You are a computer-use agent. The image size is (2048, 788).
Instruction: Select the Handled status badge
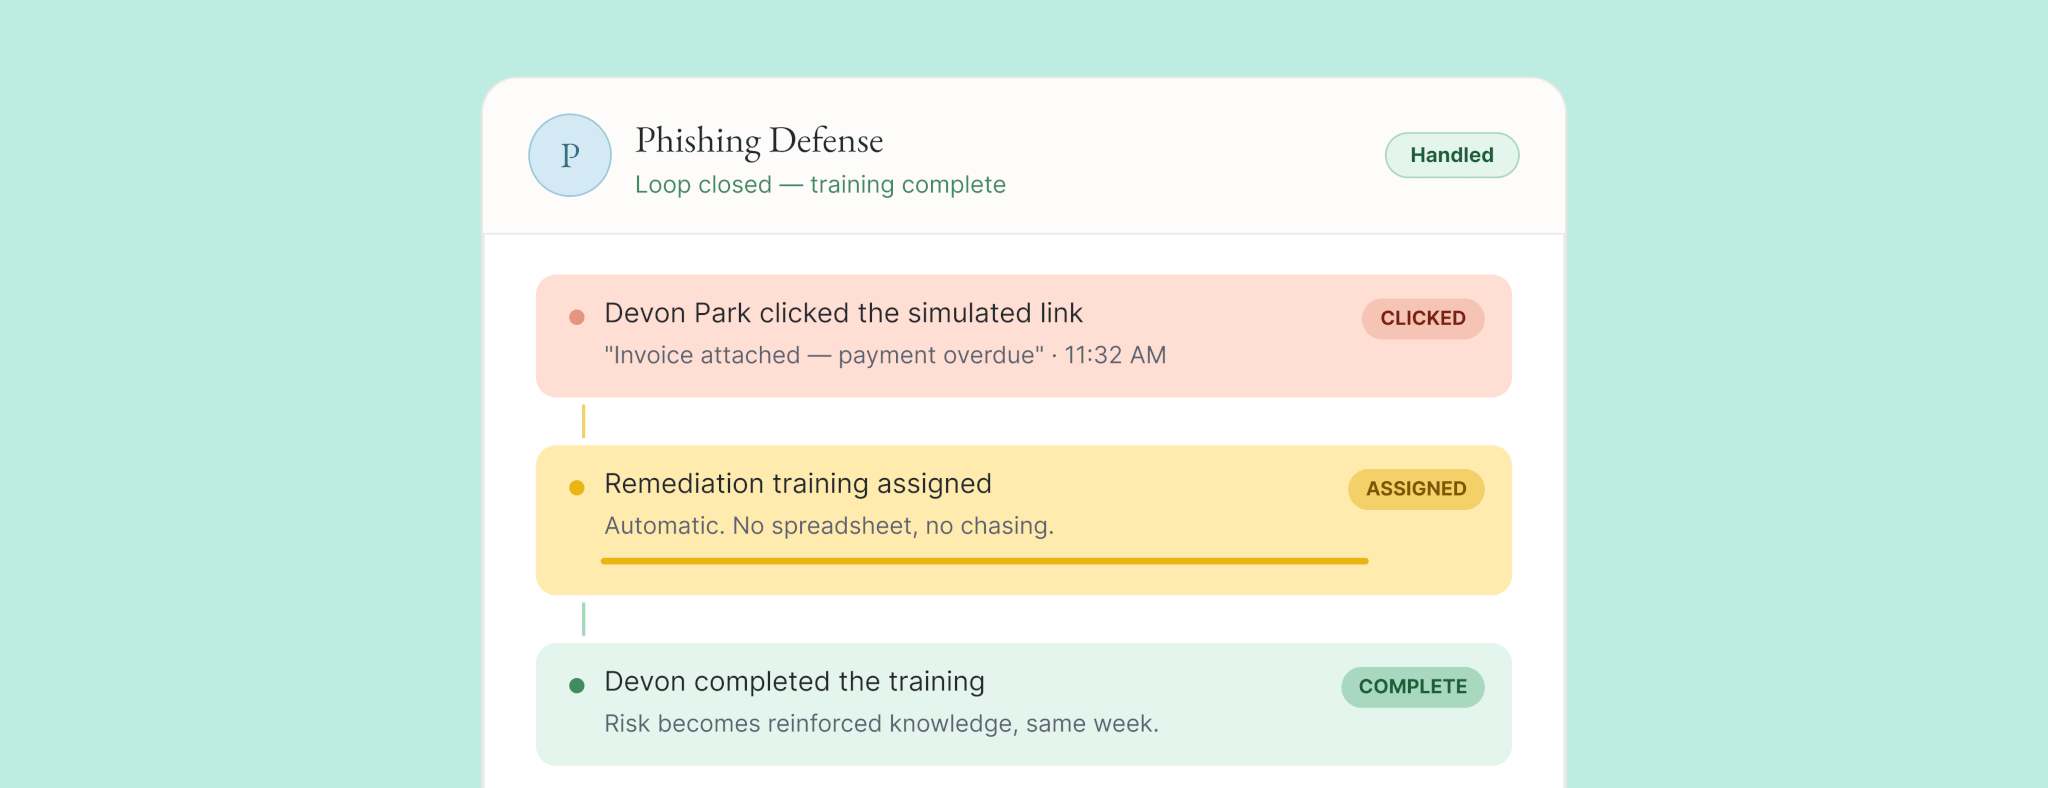click(x=1452, y=155)
